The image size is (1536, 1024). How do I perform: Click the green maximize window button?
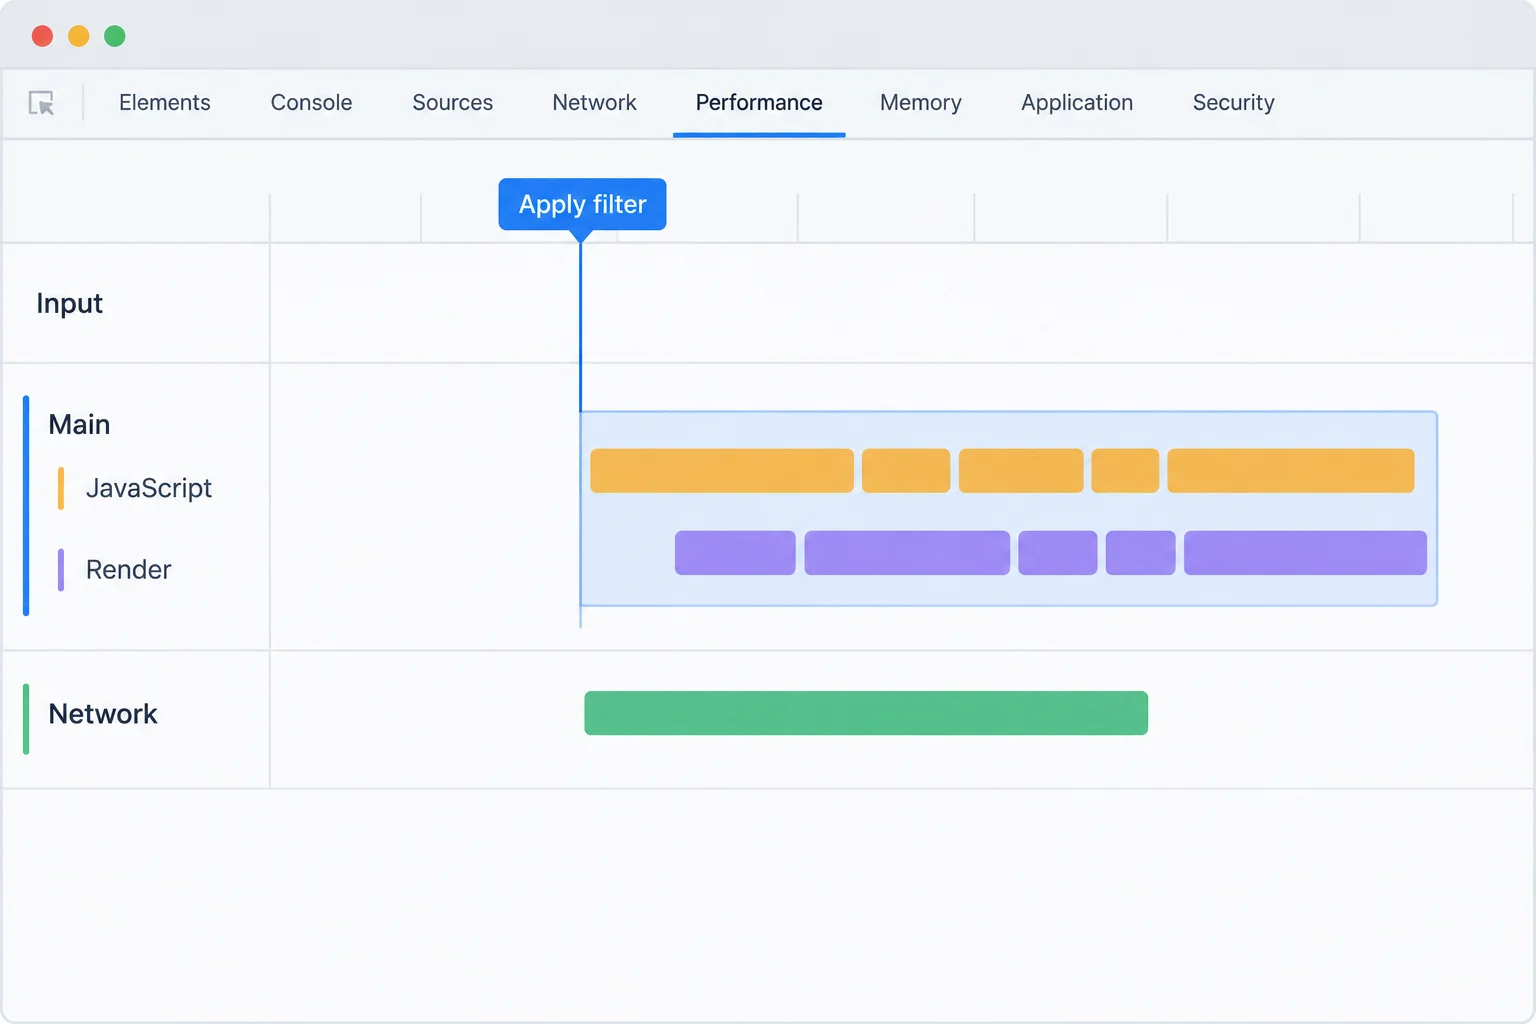click(x=115, y=36)
